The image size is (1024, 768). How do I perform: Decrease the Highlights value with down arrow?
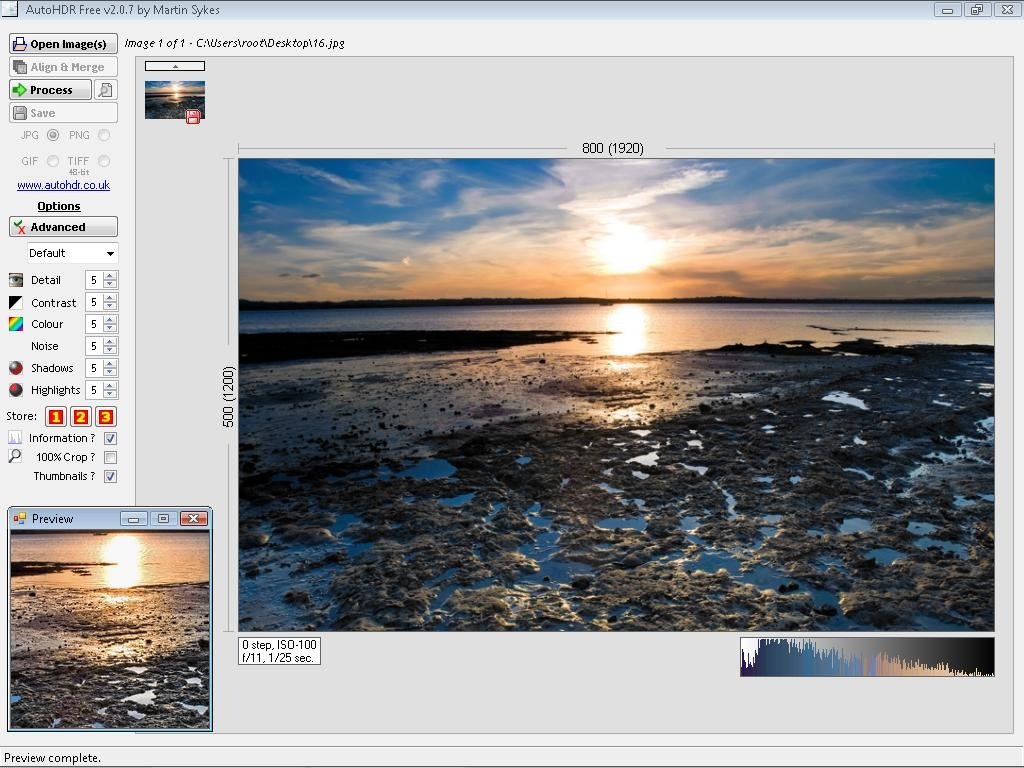tap(110, 394)
